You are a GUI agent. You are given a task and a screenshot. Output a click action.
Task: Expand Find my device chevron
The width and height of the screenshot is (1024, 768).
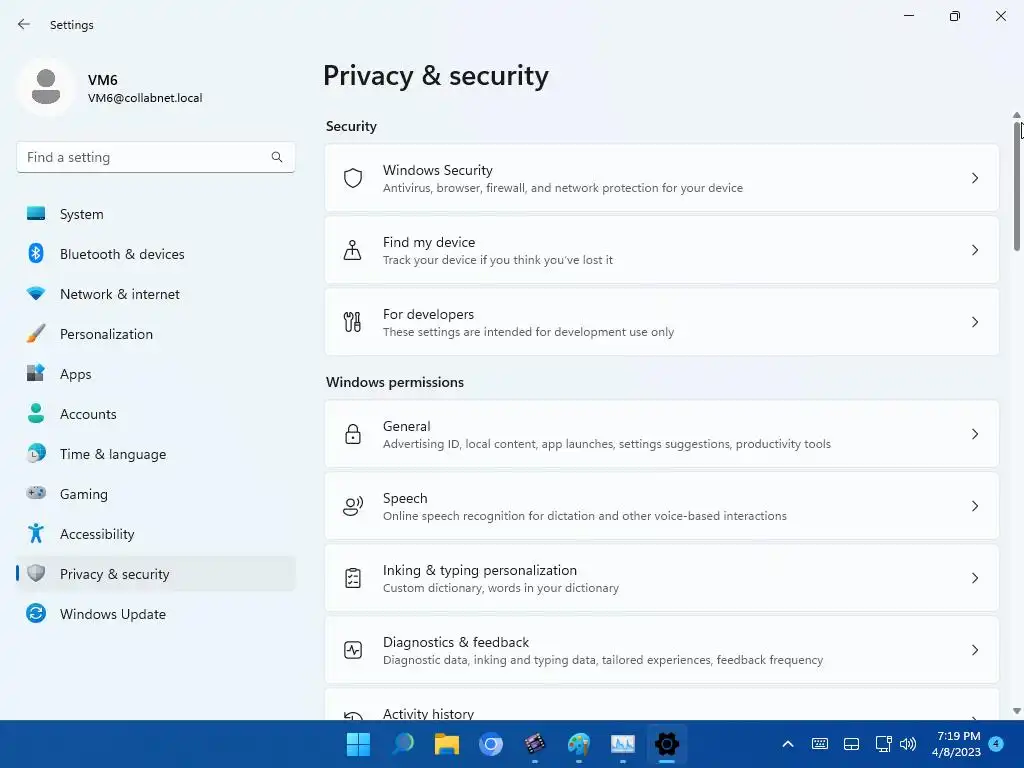pyautogui.click(x=974, y=249)
